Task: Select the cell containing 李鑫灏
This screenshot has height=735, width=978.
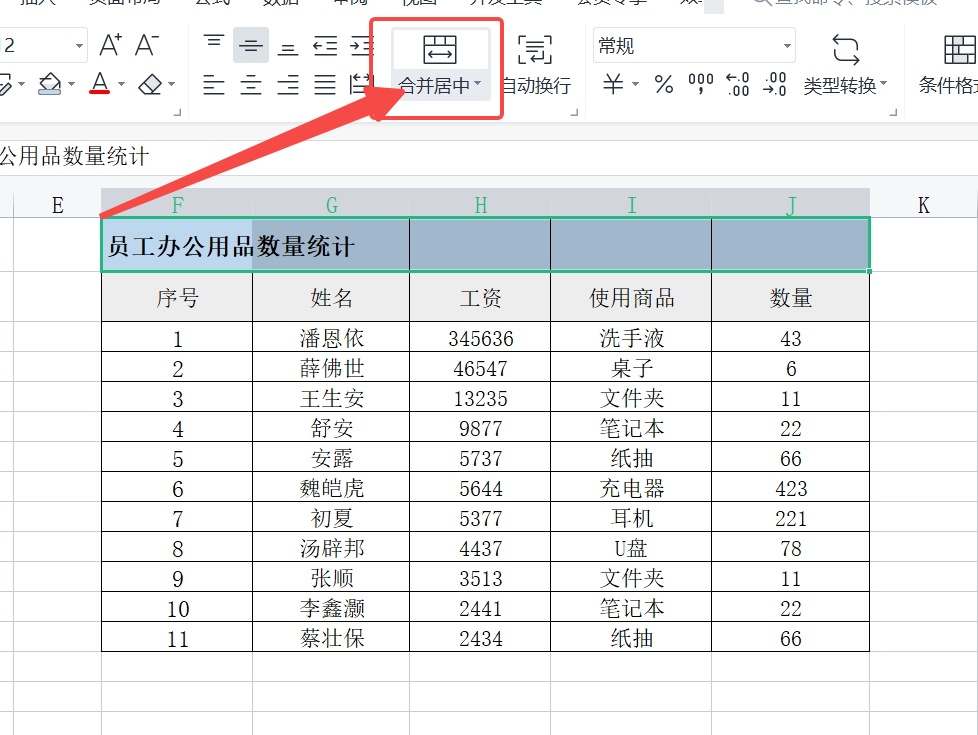Action: click(x=331, y=607)
